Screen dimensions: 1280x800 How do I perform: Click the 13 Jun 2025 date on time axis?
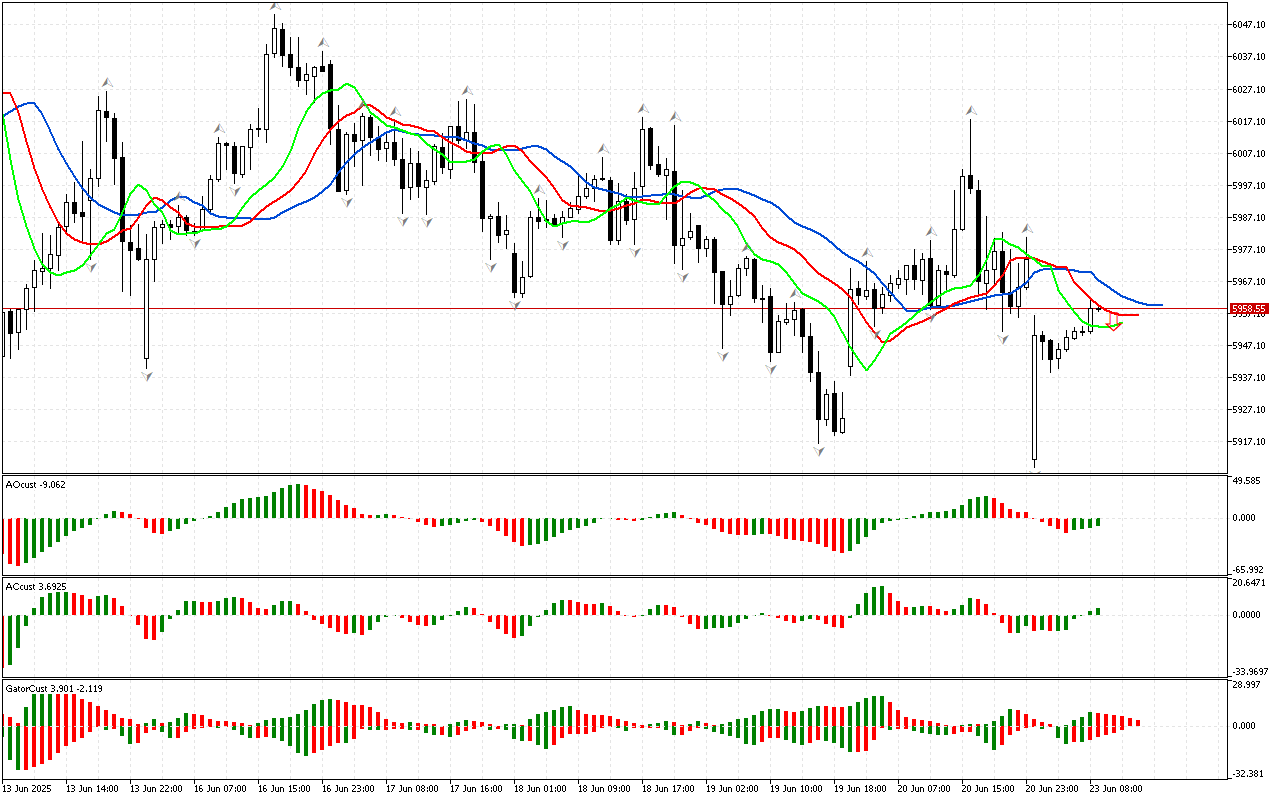[28, 788]
